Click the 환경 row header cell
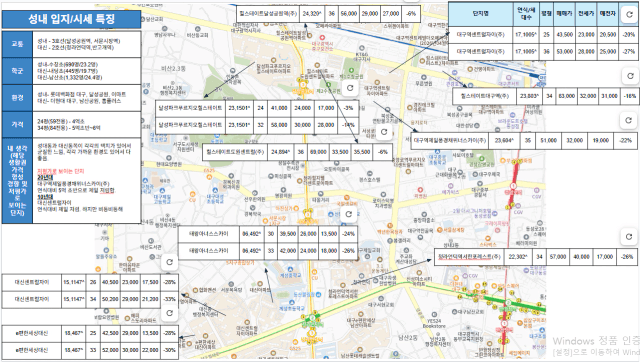The width and height of the screenshot is (640, 362). [17, 98]
